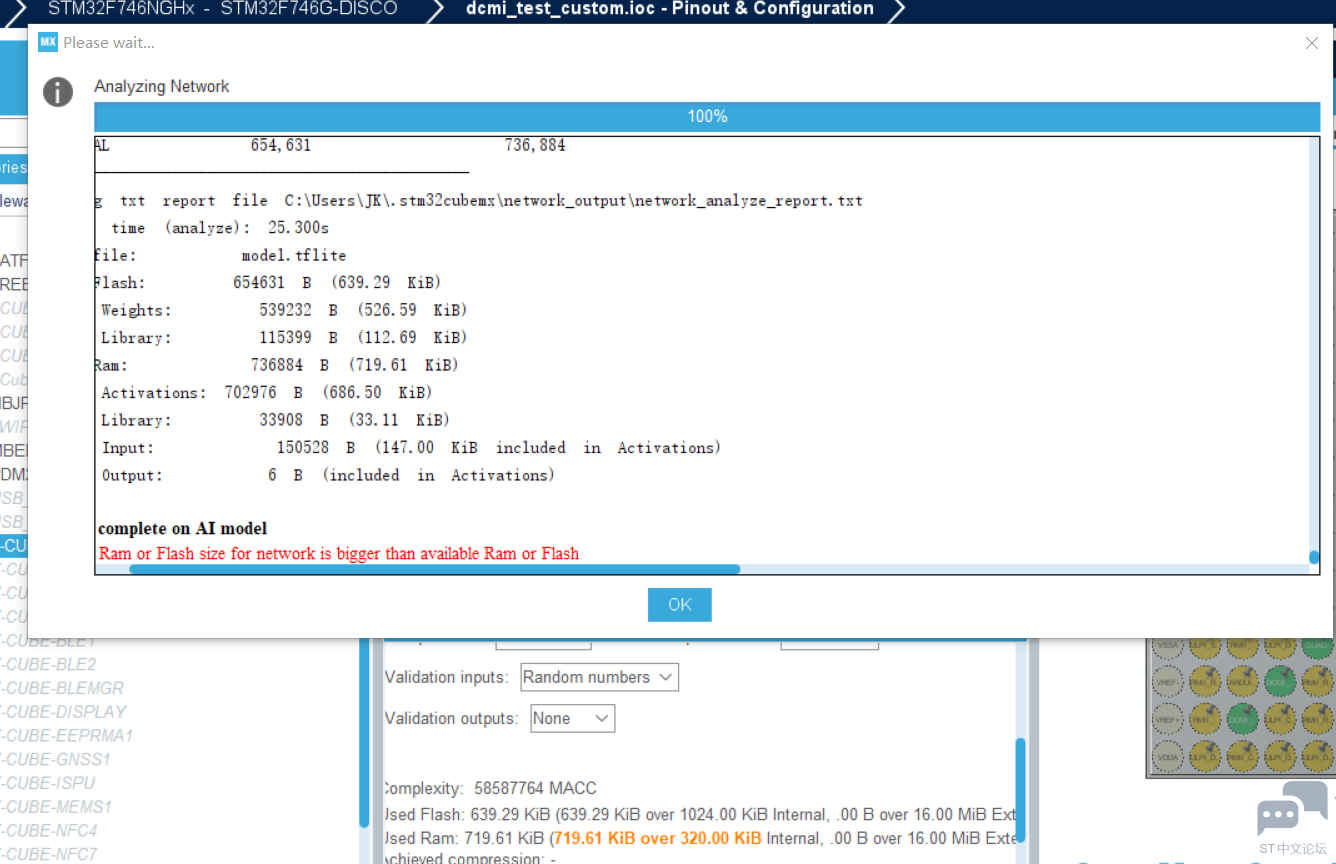Image resolution: width=1336 pixels, height=864 pixels.
Task: Click the Ram 736884 B report line
Action: tap(277, 365)
